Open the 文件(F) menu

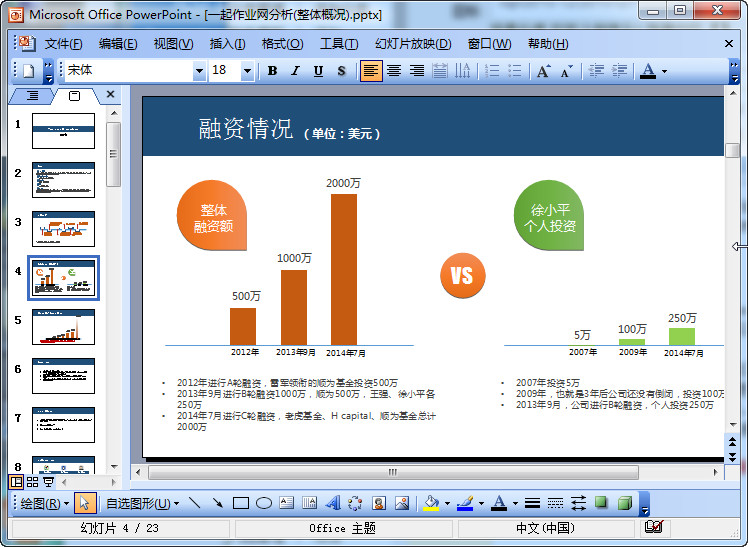(x=63, y=44)
